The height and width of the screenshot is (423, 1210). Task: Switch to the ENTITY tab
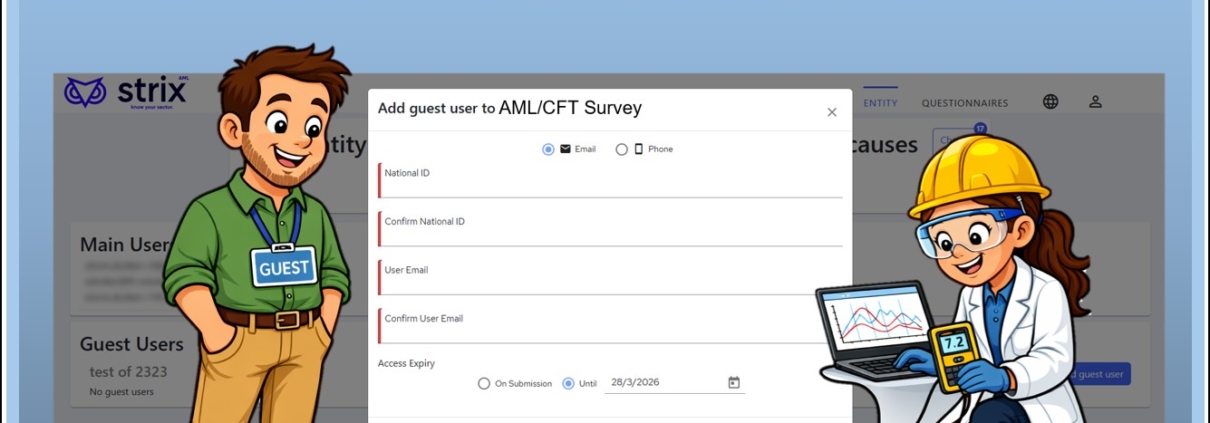click(x=881, y=102)
